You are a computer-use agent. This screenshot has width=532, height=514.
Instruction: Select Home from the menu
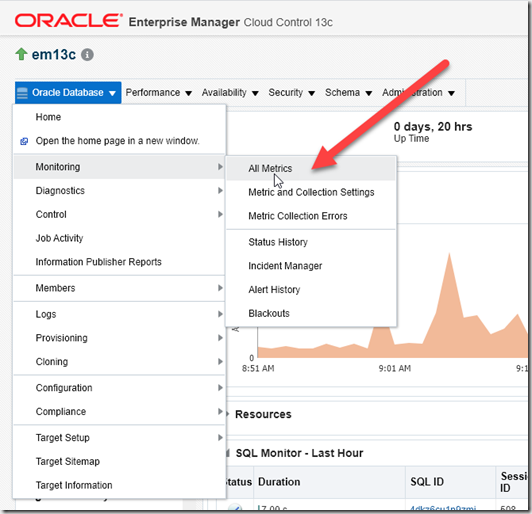point(119,117)
